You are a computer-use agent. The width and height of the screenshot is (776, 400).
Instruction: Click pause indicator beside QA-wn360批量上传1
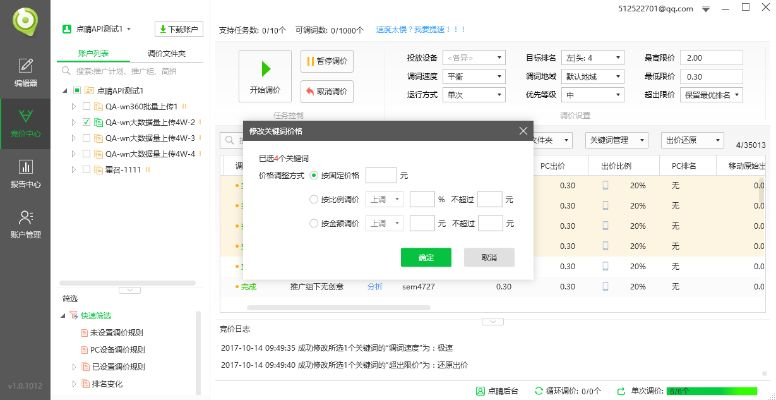coord(184,106)
